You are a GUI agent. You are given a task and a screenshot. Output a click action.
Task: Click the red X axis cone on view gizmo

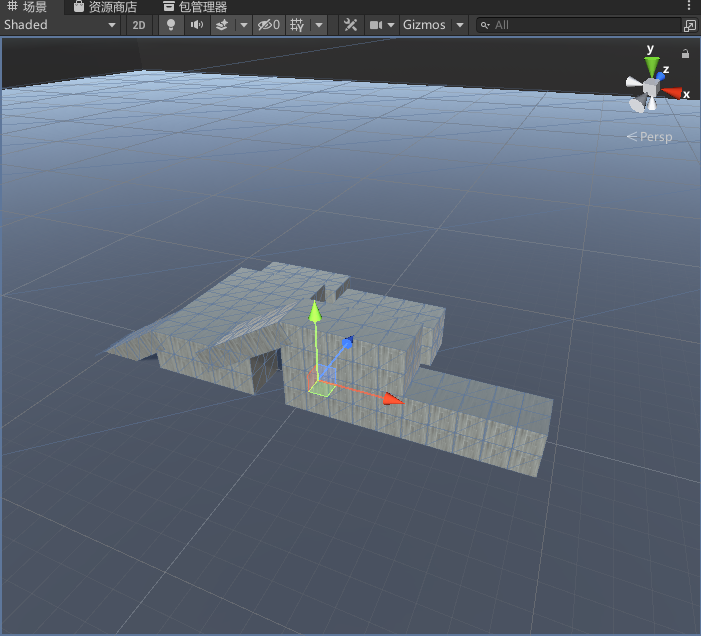[673, 93]
